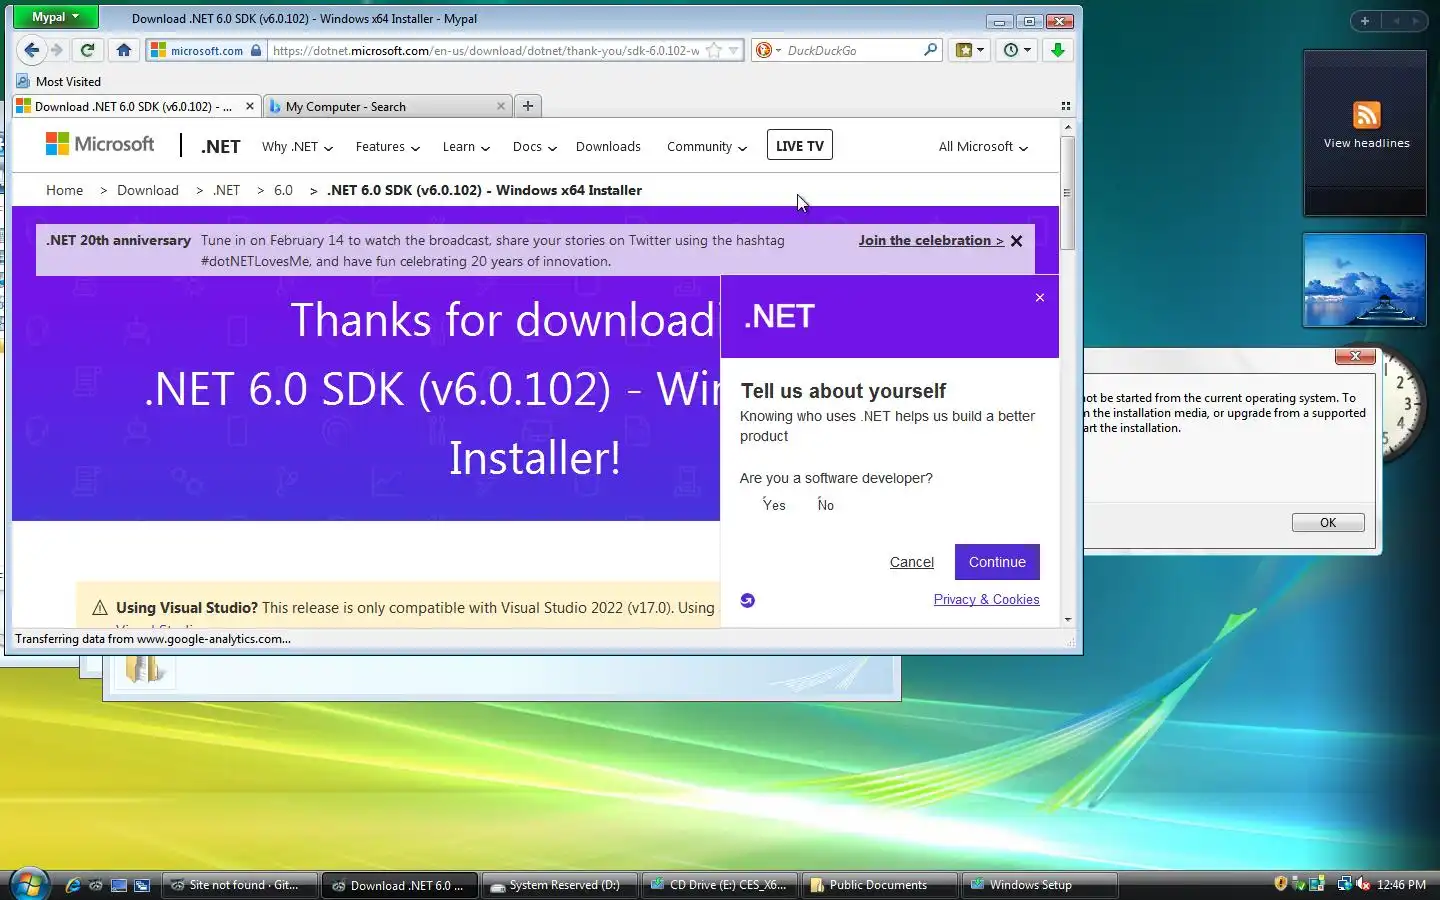Click the security shield tray icon
This screenshot has height=900, width=1440.
click(1281, 884)
